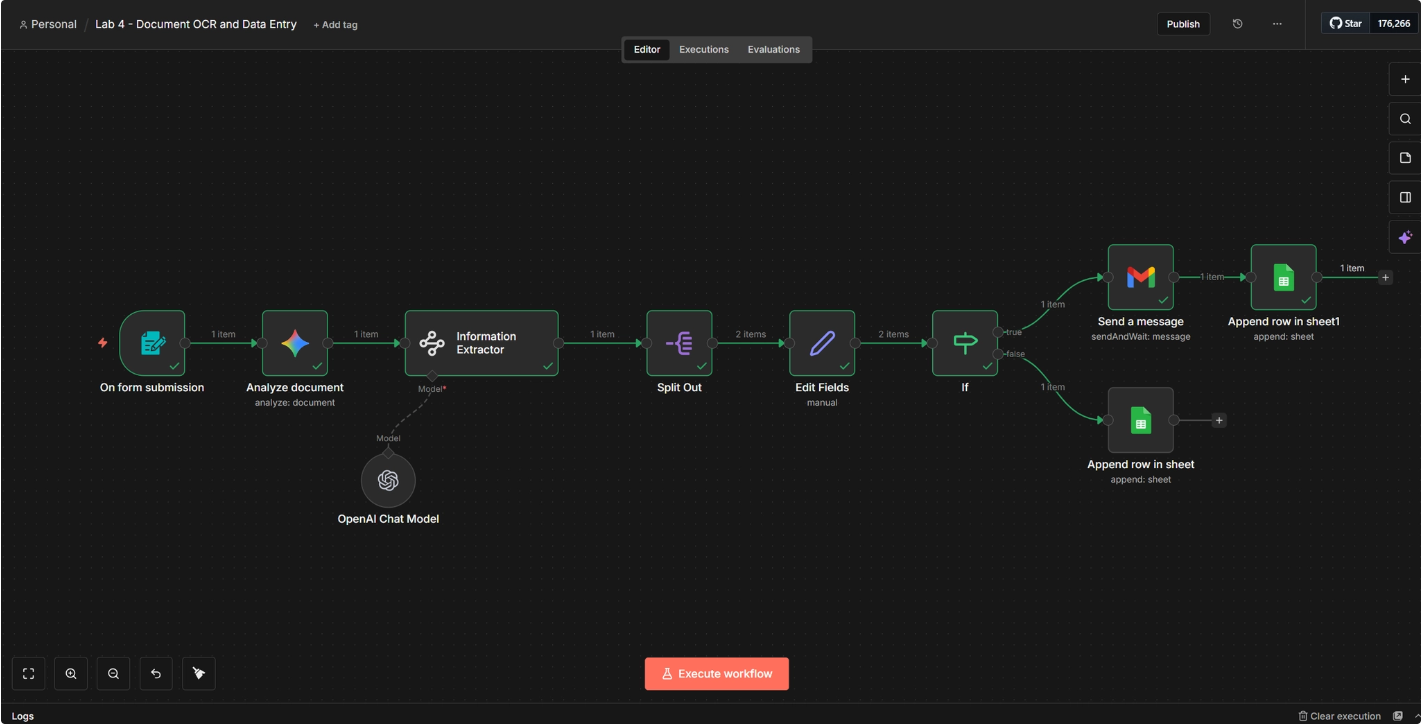Open the node creation panel with the plus icon
1422x726 pixels.
point(1404,79)
